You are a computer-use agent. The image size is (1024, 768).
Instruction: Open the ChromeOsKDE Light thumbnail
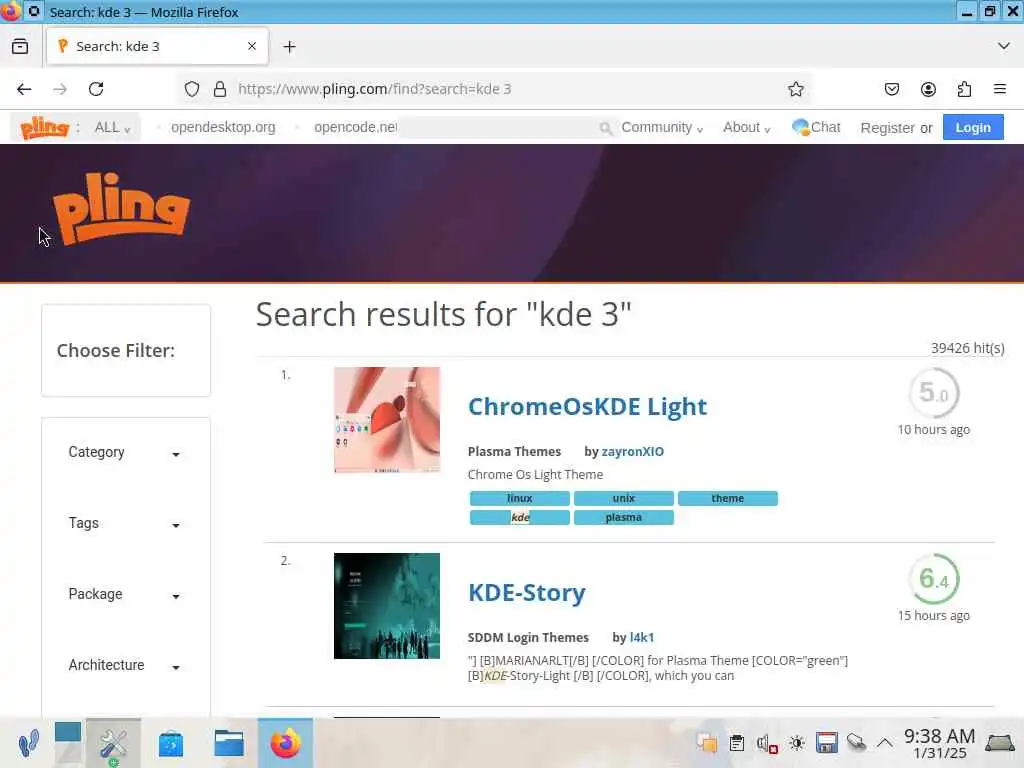click(387, 420)
